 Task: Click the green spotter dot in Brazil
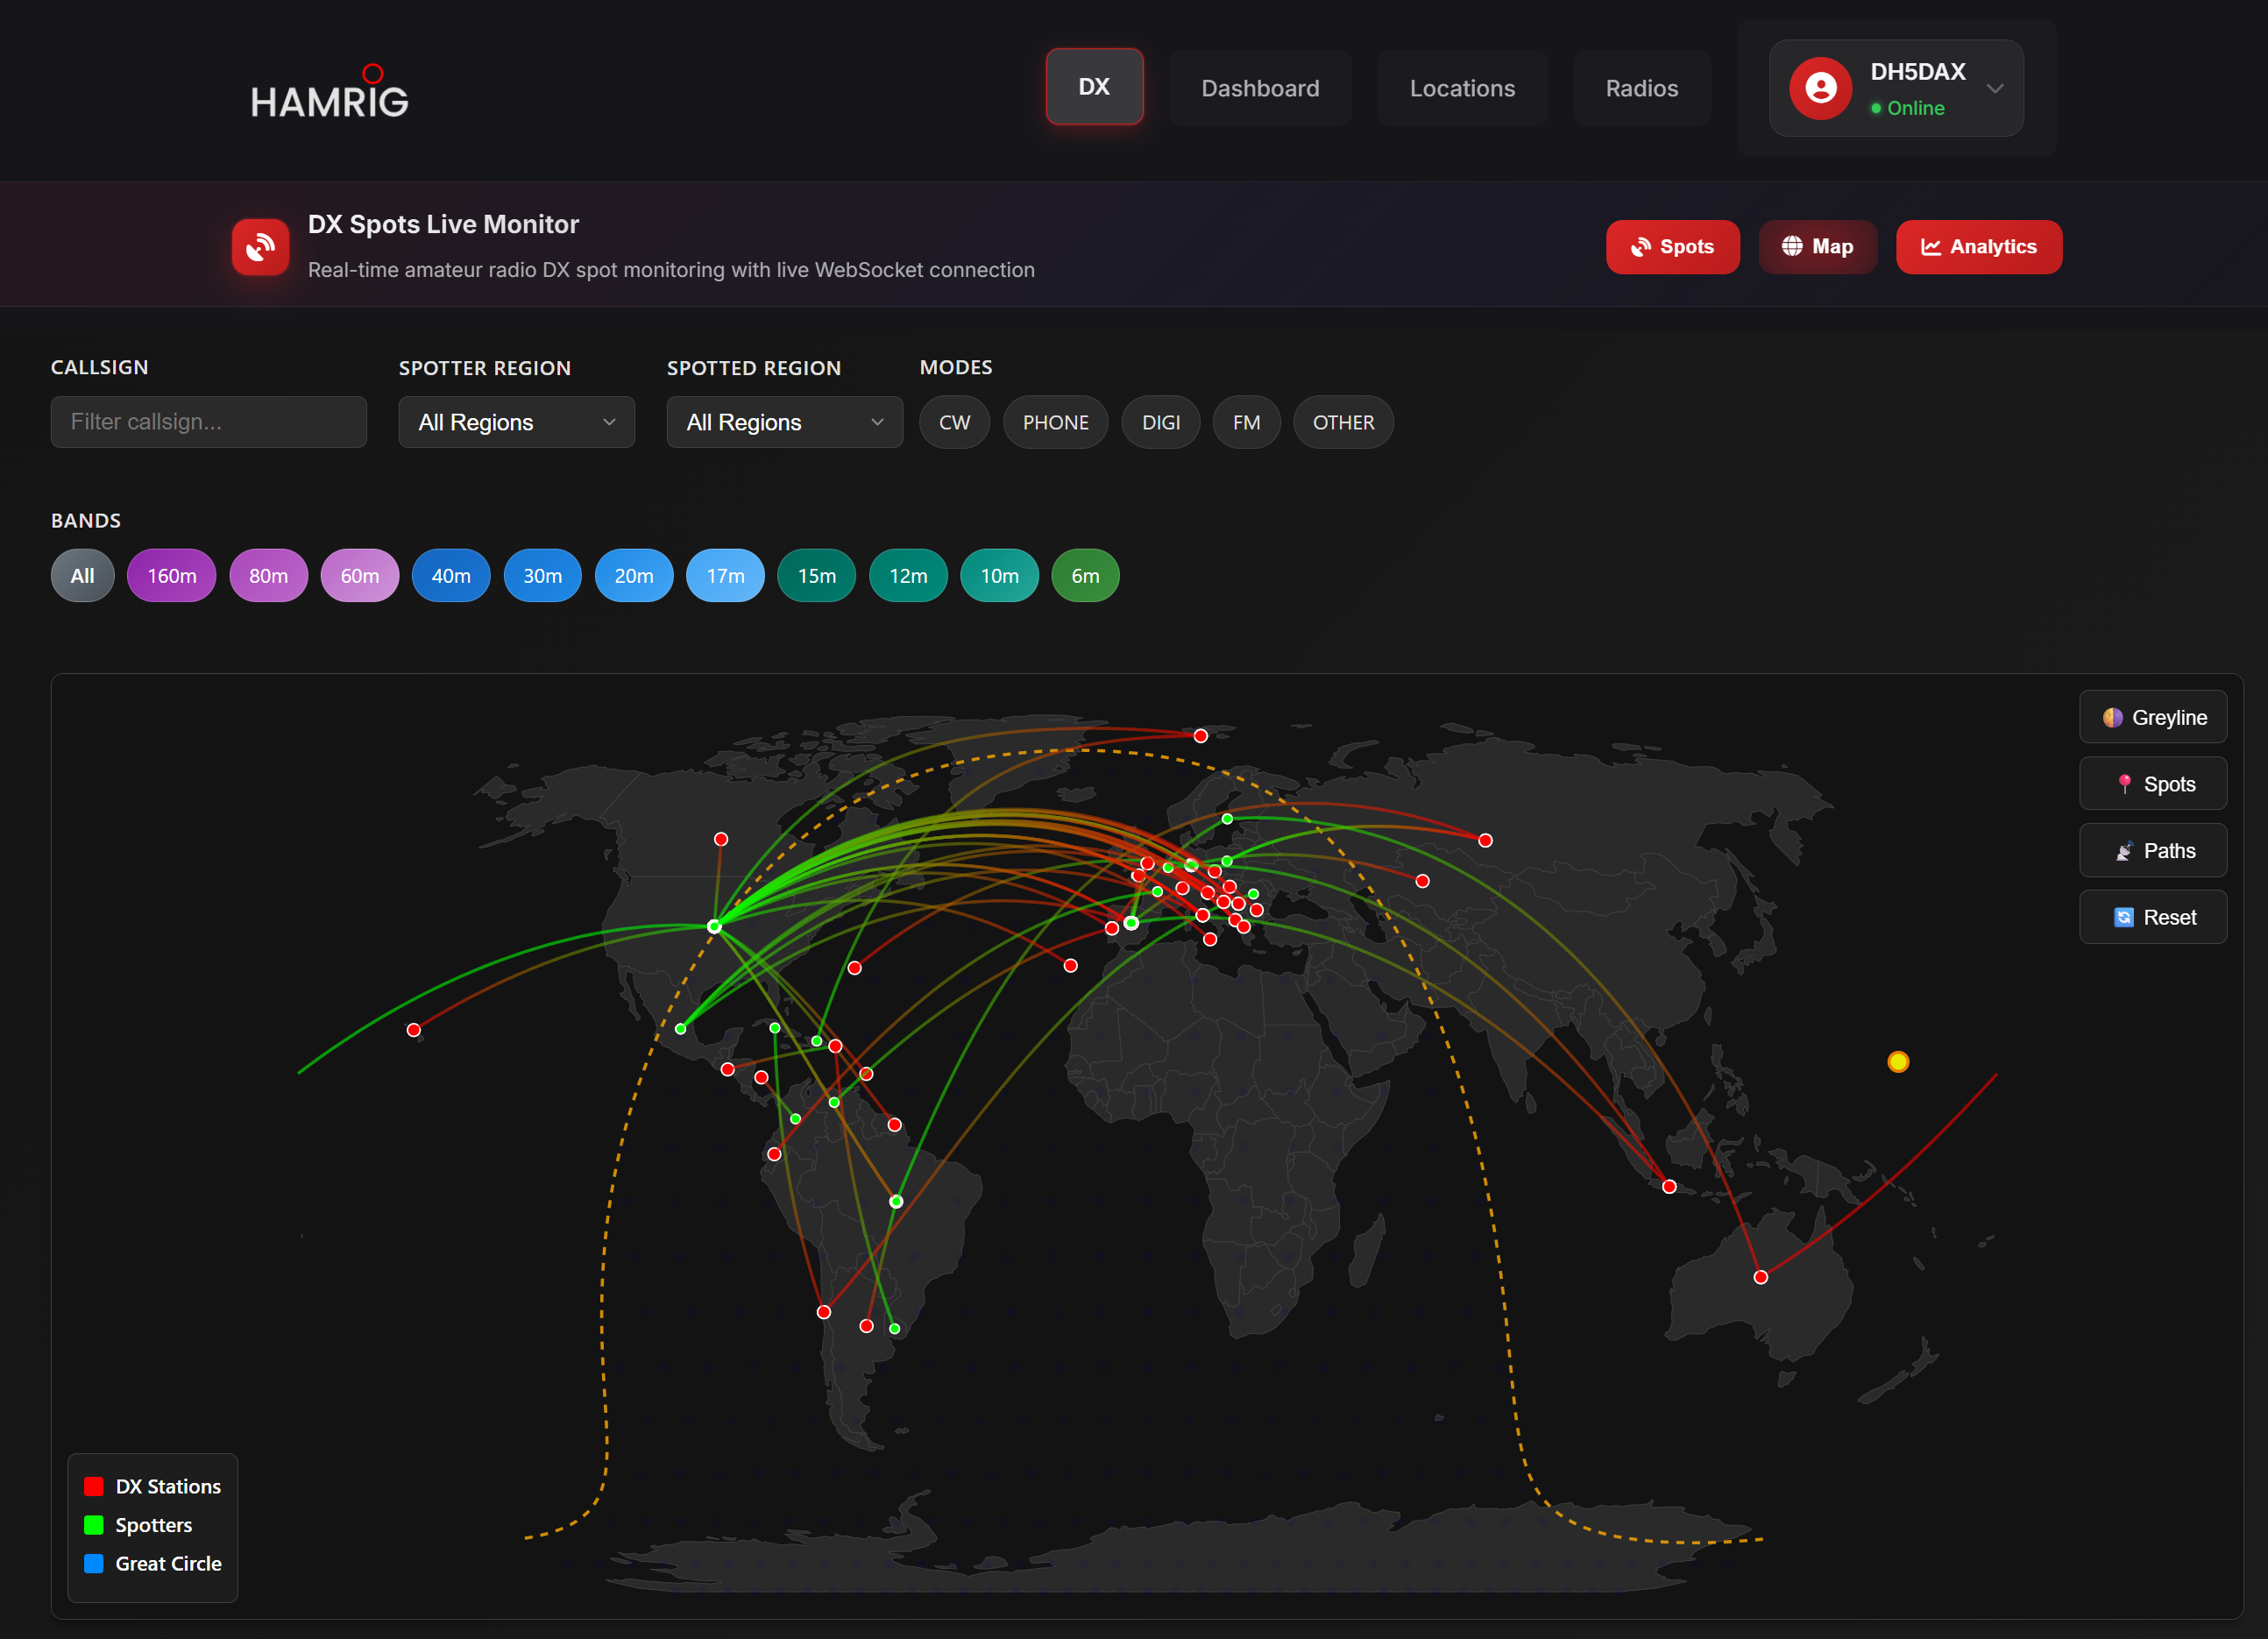point(896,1202)
